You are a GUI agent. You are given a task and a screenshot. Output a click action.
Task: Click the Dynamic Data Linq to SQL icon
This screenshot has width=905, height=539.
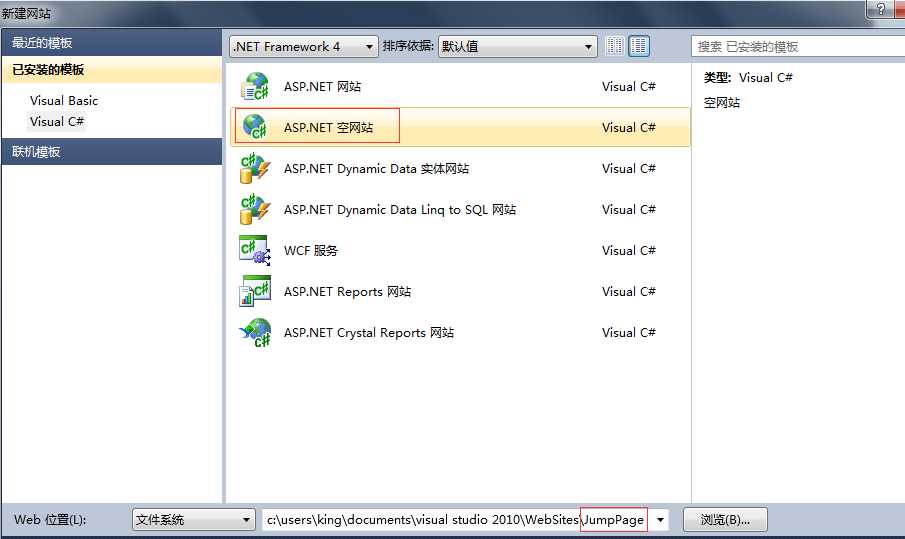255,209
